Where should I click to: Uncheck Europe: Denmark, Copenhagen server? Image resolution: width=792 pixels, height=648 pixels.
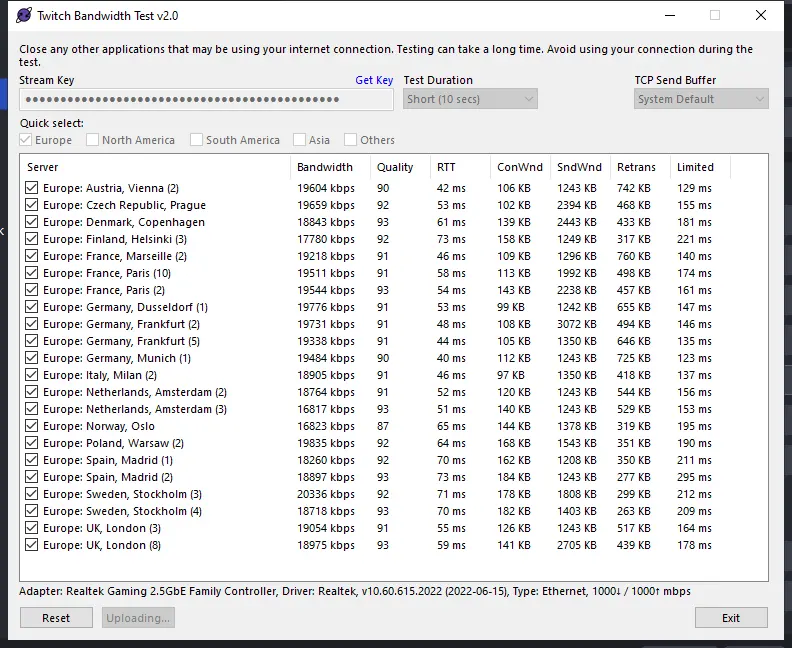(x=31, y=222)
